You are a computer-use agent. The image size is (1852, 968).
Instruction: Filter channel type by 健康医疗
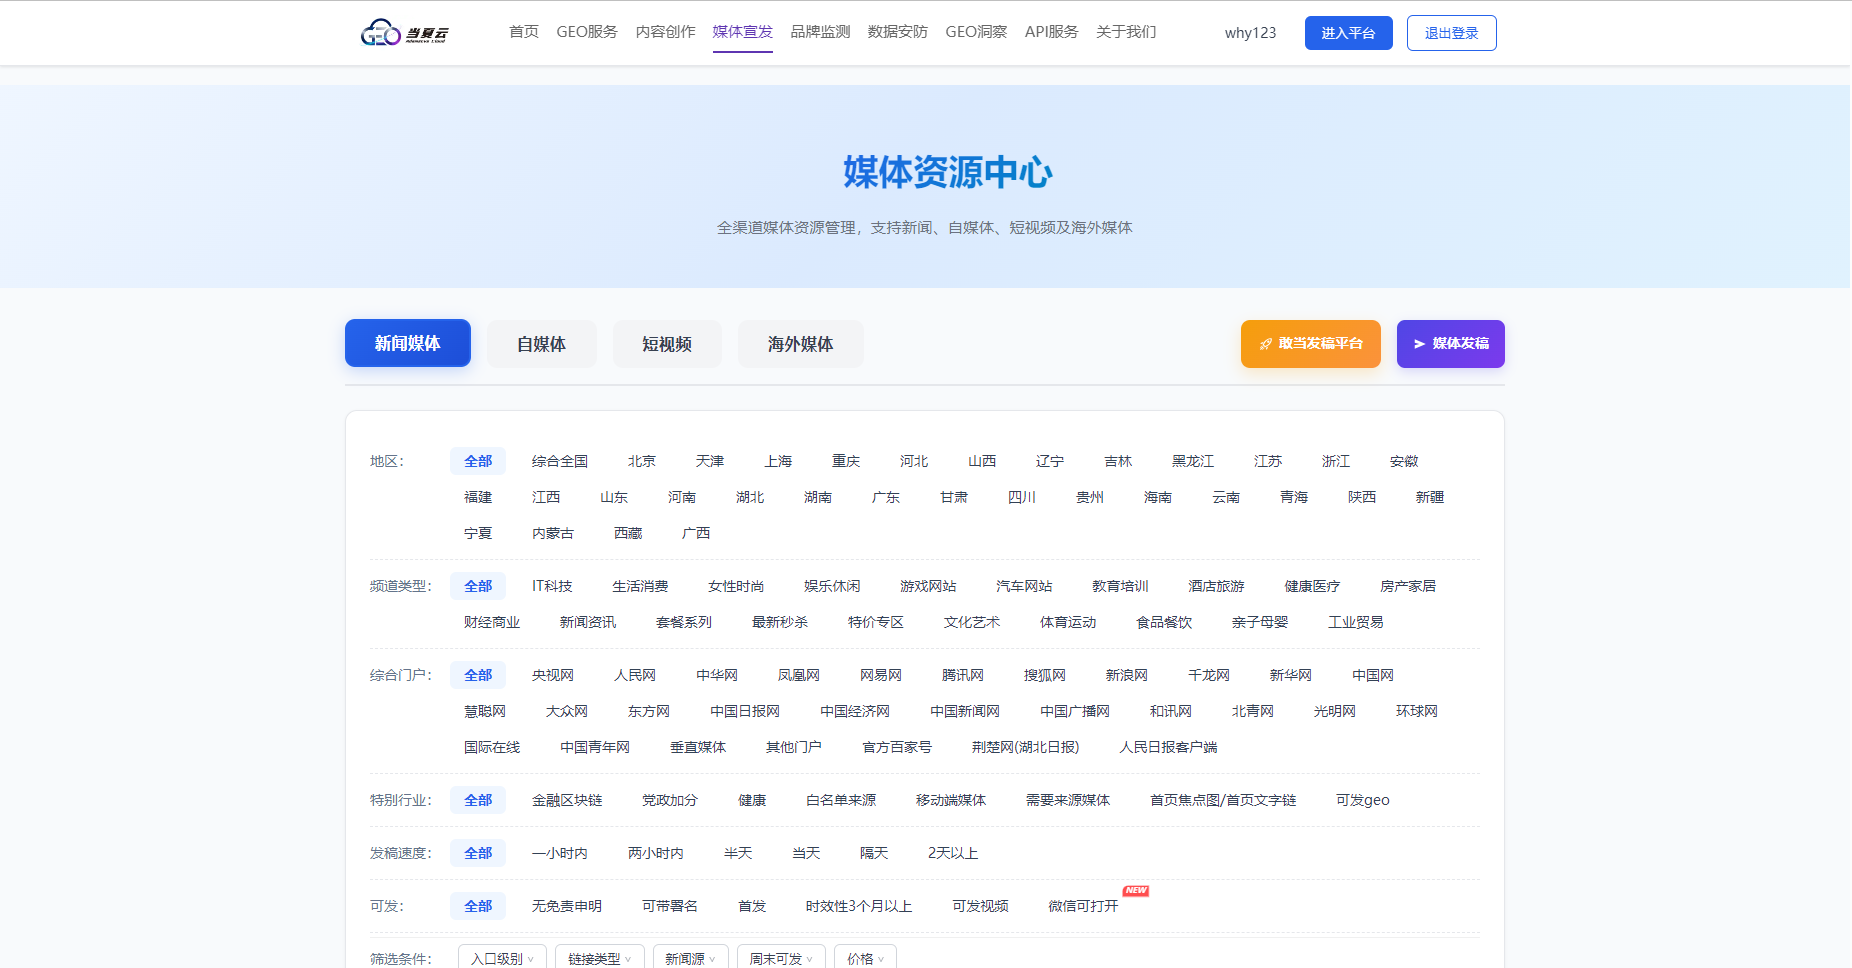click(x=1312, y=586)
